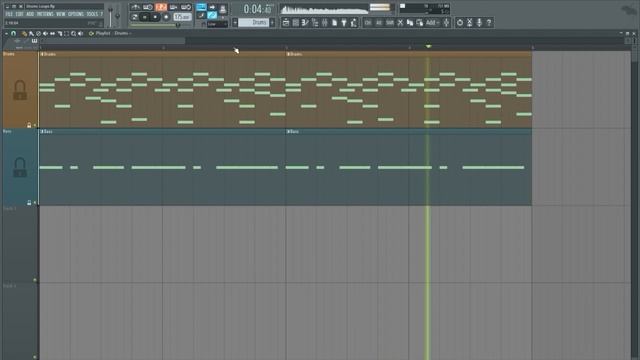The width and height of the screenshot is (640, 360).
Task: Mute Track 3 using its green dot
Action: [x=35, y=280]
